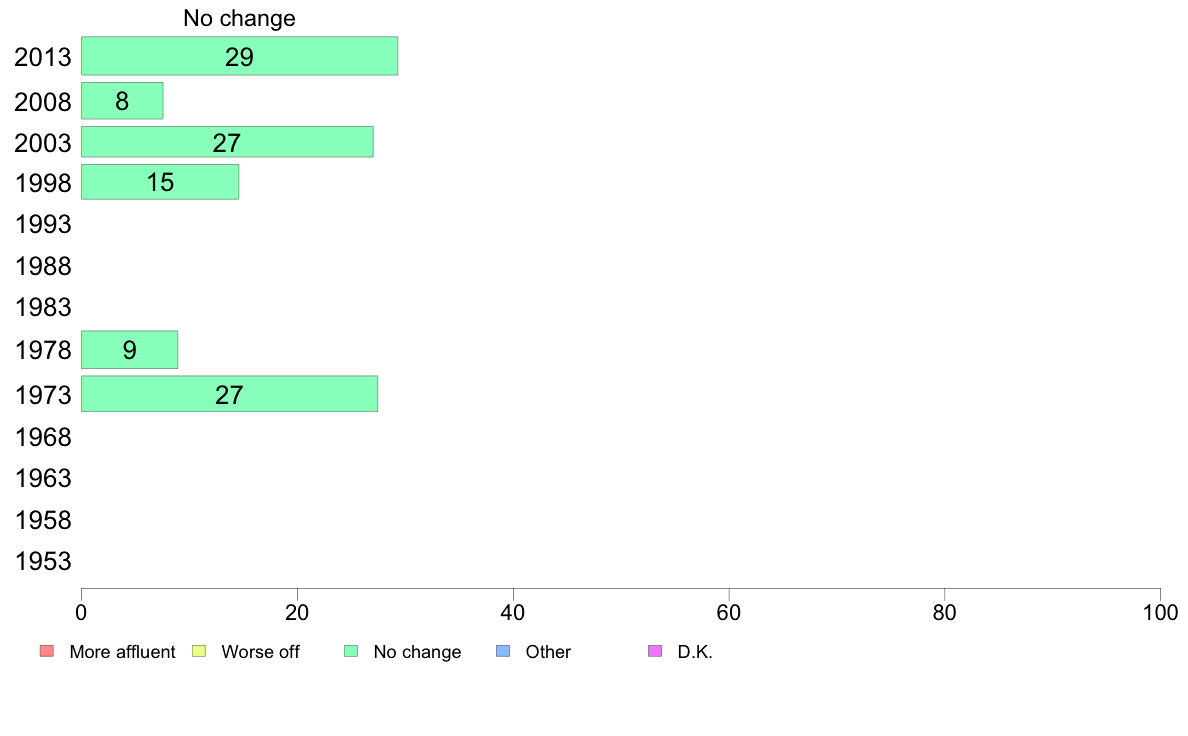Click the No change chart title
The width and height of the screenshot is (1188, 736).
click(239, 18)
